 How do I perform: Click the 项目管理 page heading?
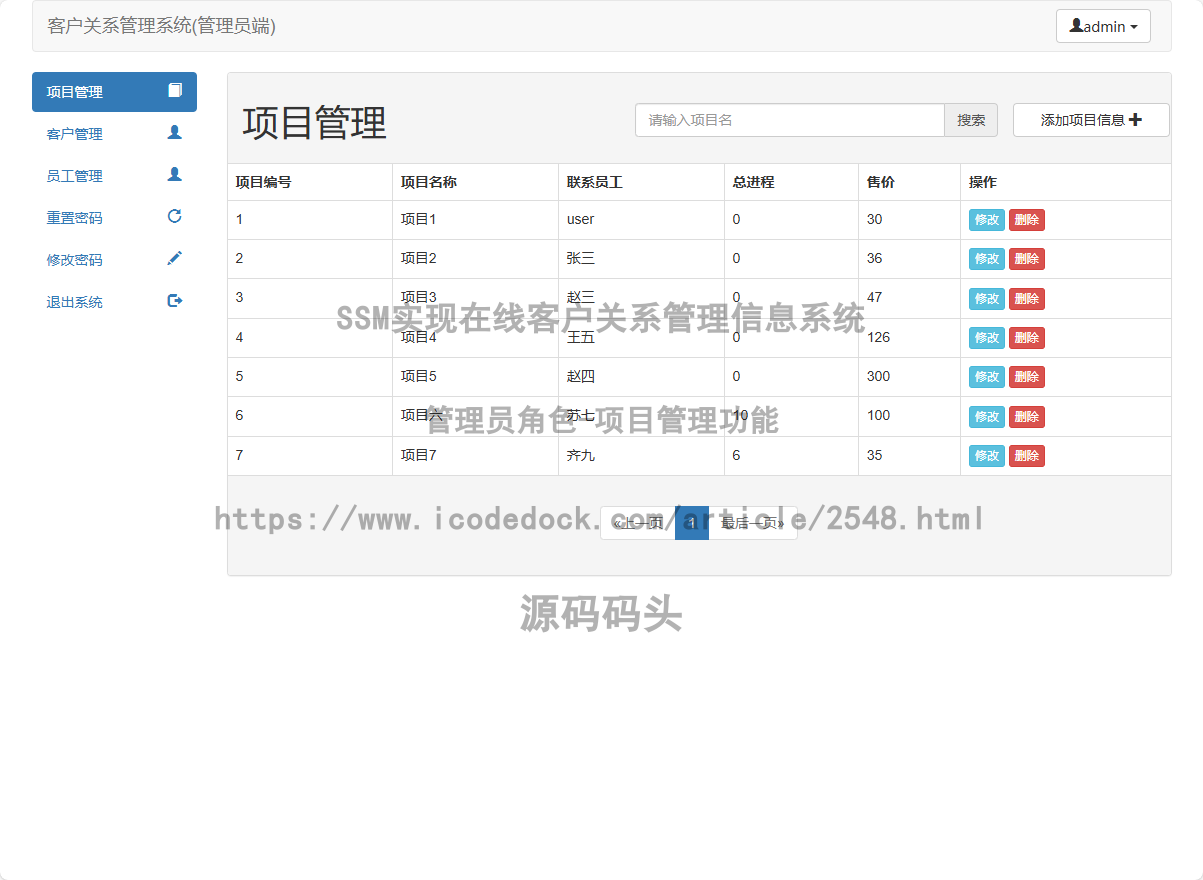point(314,123)
